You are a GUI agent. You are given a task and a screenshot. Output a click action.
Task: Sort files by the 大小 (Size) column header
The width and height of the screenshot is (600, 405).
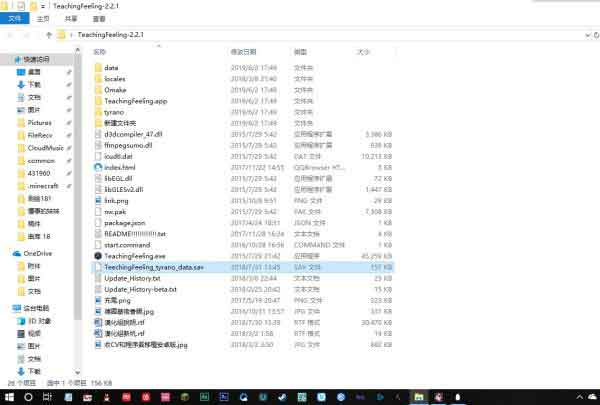[363, 52]
